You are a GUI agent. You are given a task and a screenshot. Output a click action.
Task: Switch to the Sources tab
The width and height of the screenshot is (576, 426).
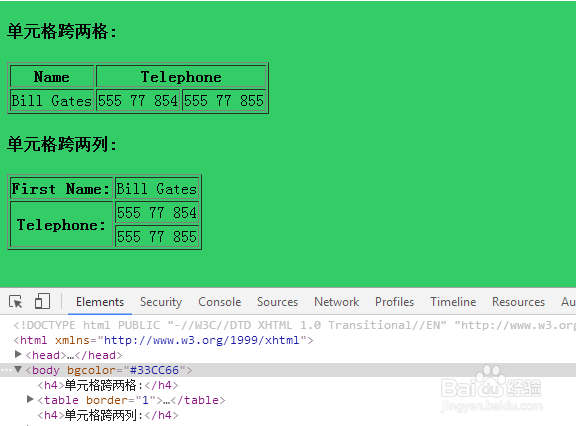click(x=277, y=302)
